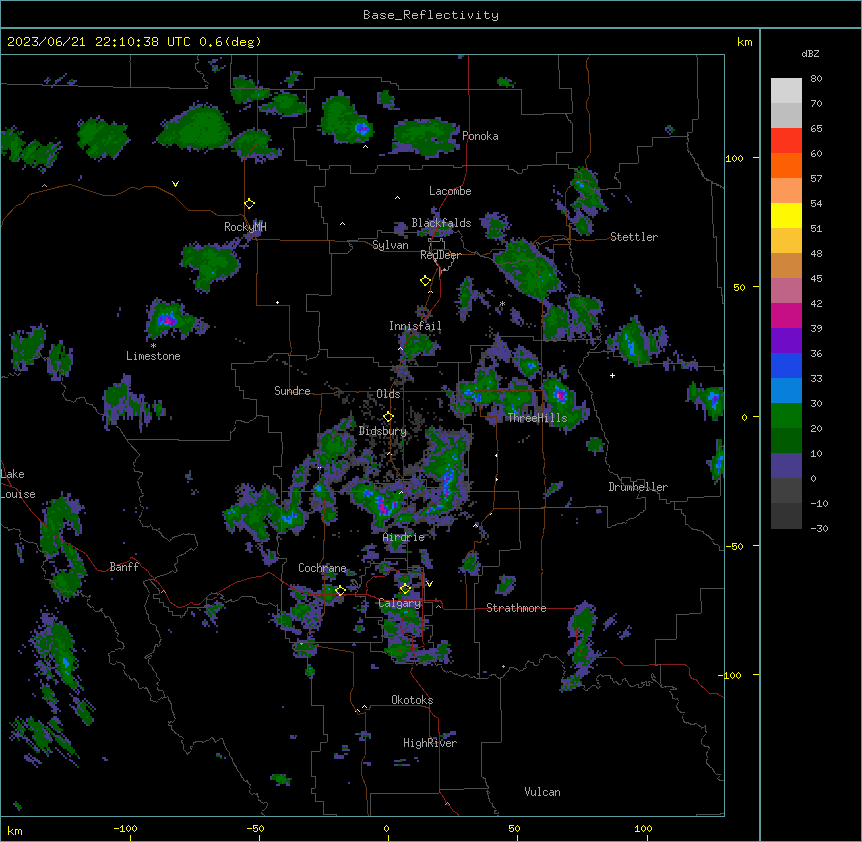Click the yellow diamond marker near RockyMH
Viewport: 862px width, 842px height.
pos(250,204)
